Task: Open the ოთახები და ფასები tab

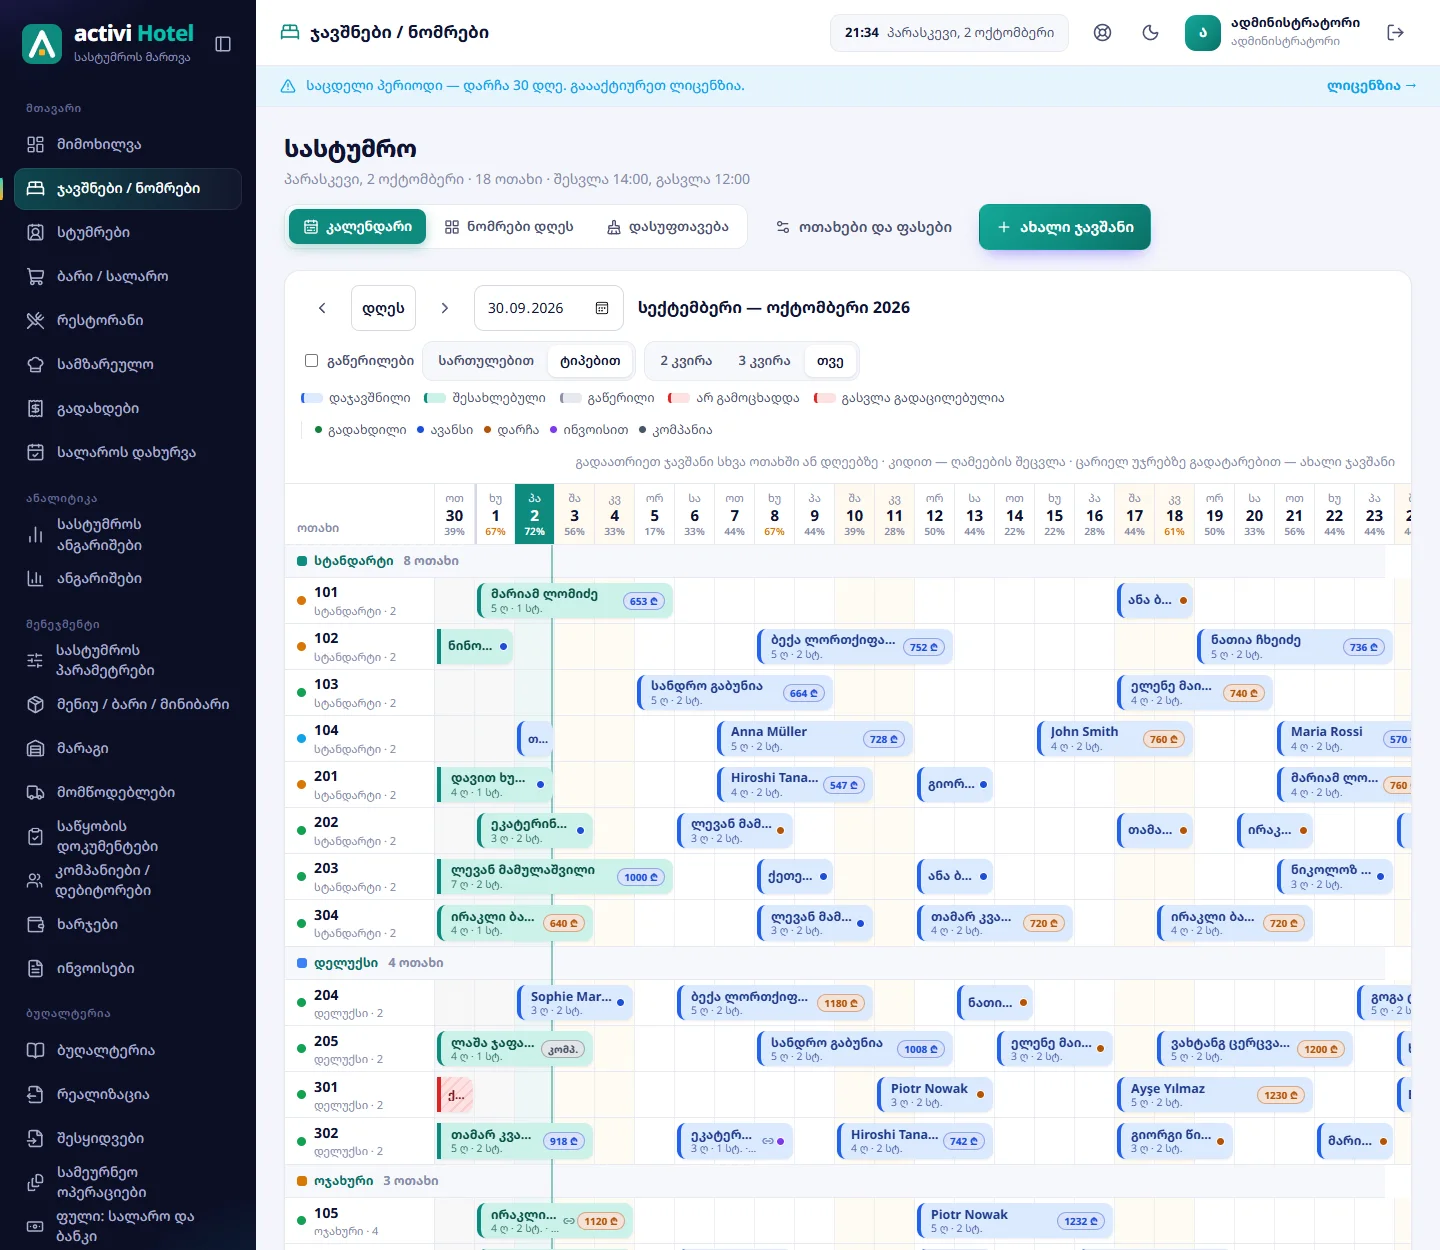Action: coord(864,227)
